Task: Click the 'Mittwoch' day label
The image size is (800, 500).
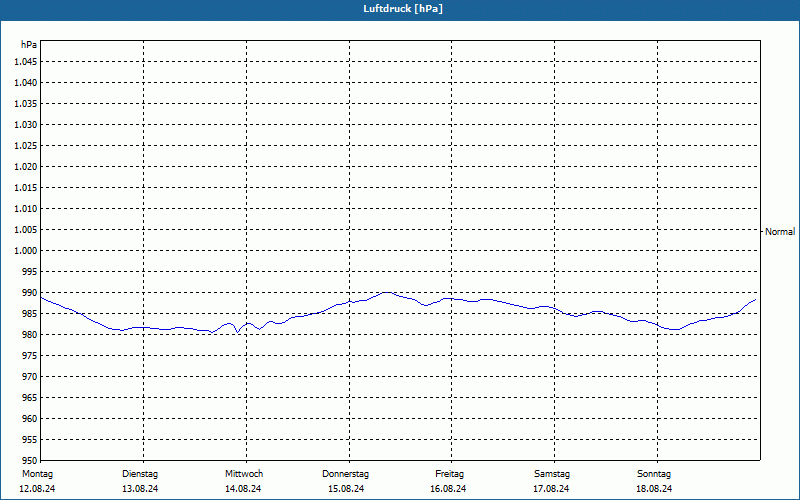Action: pos(244,474)
